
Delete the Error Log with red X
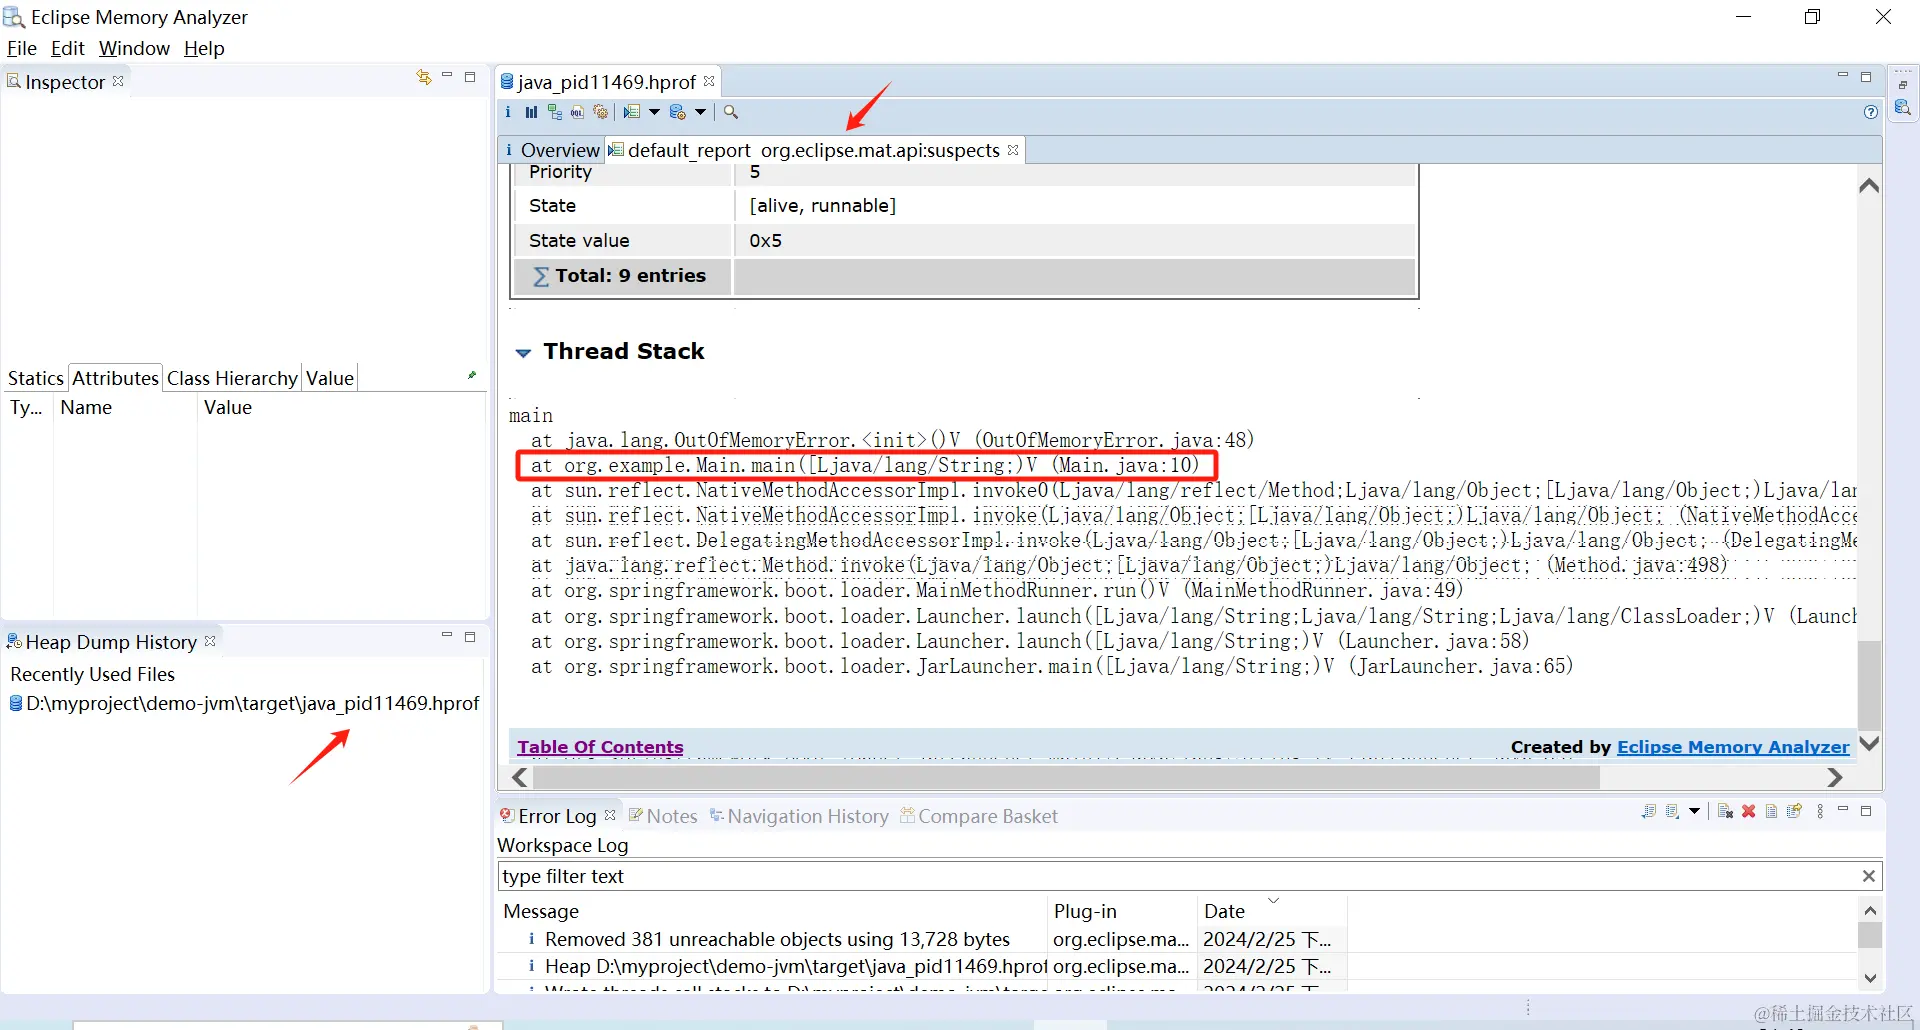tap(1748, 811)
